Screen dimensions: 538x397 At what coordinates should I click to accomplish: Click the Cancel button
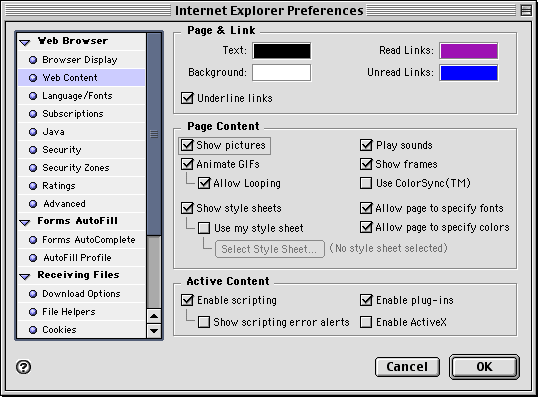click(x=407, y=367)
